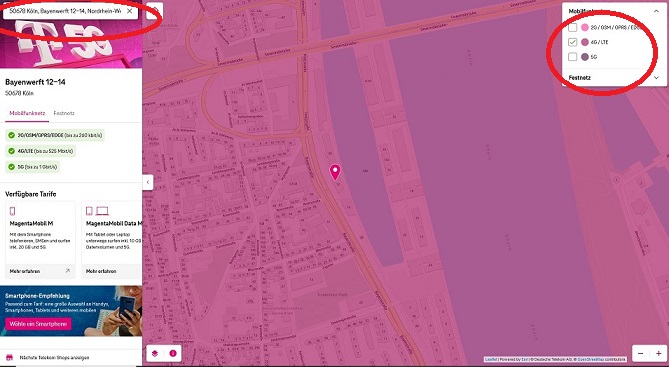Expand the Festnetz legend section

click(656, 78)
